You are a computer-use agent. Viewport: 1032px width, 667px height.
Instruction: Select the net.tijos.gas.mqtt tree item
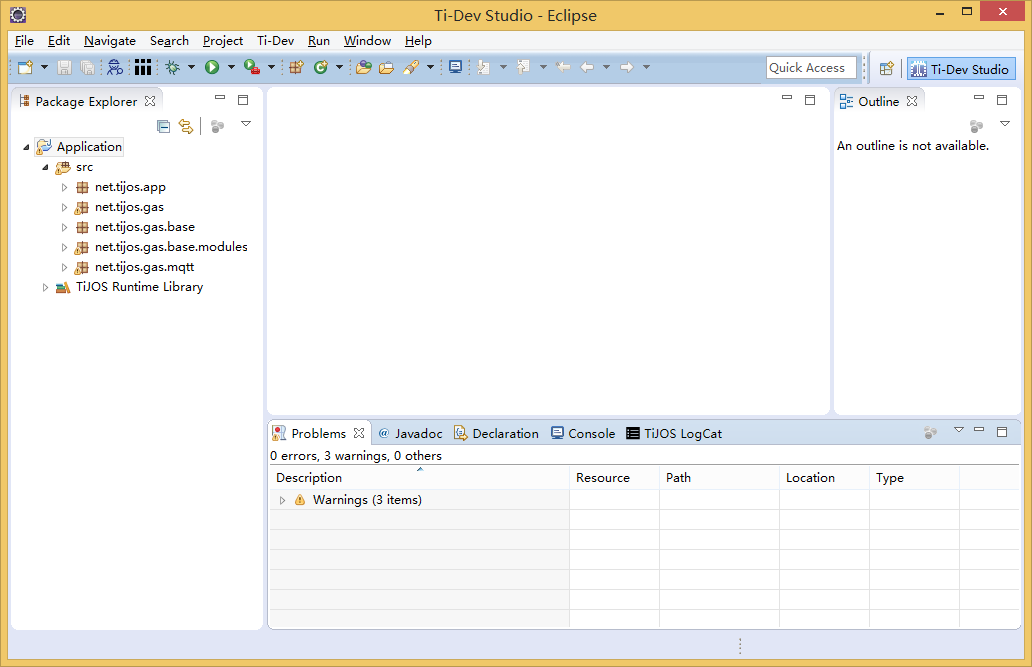[x=135, y=267]
